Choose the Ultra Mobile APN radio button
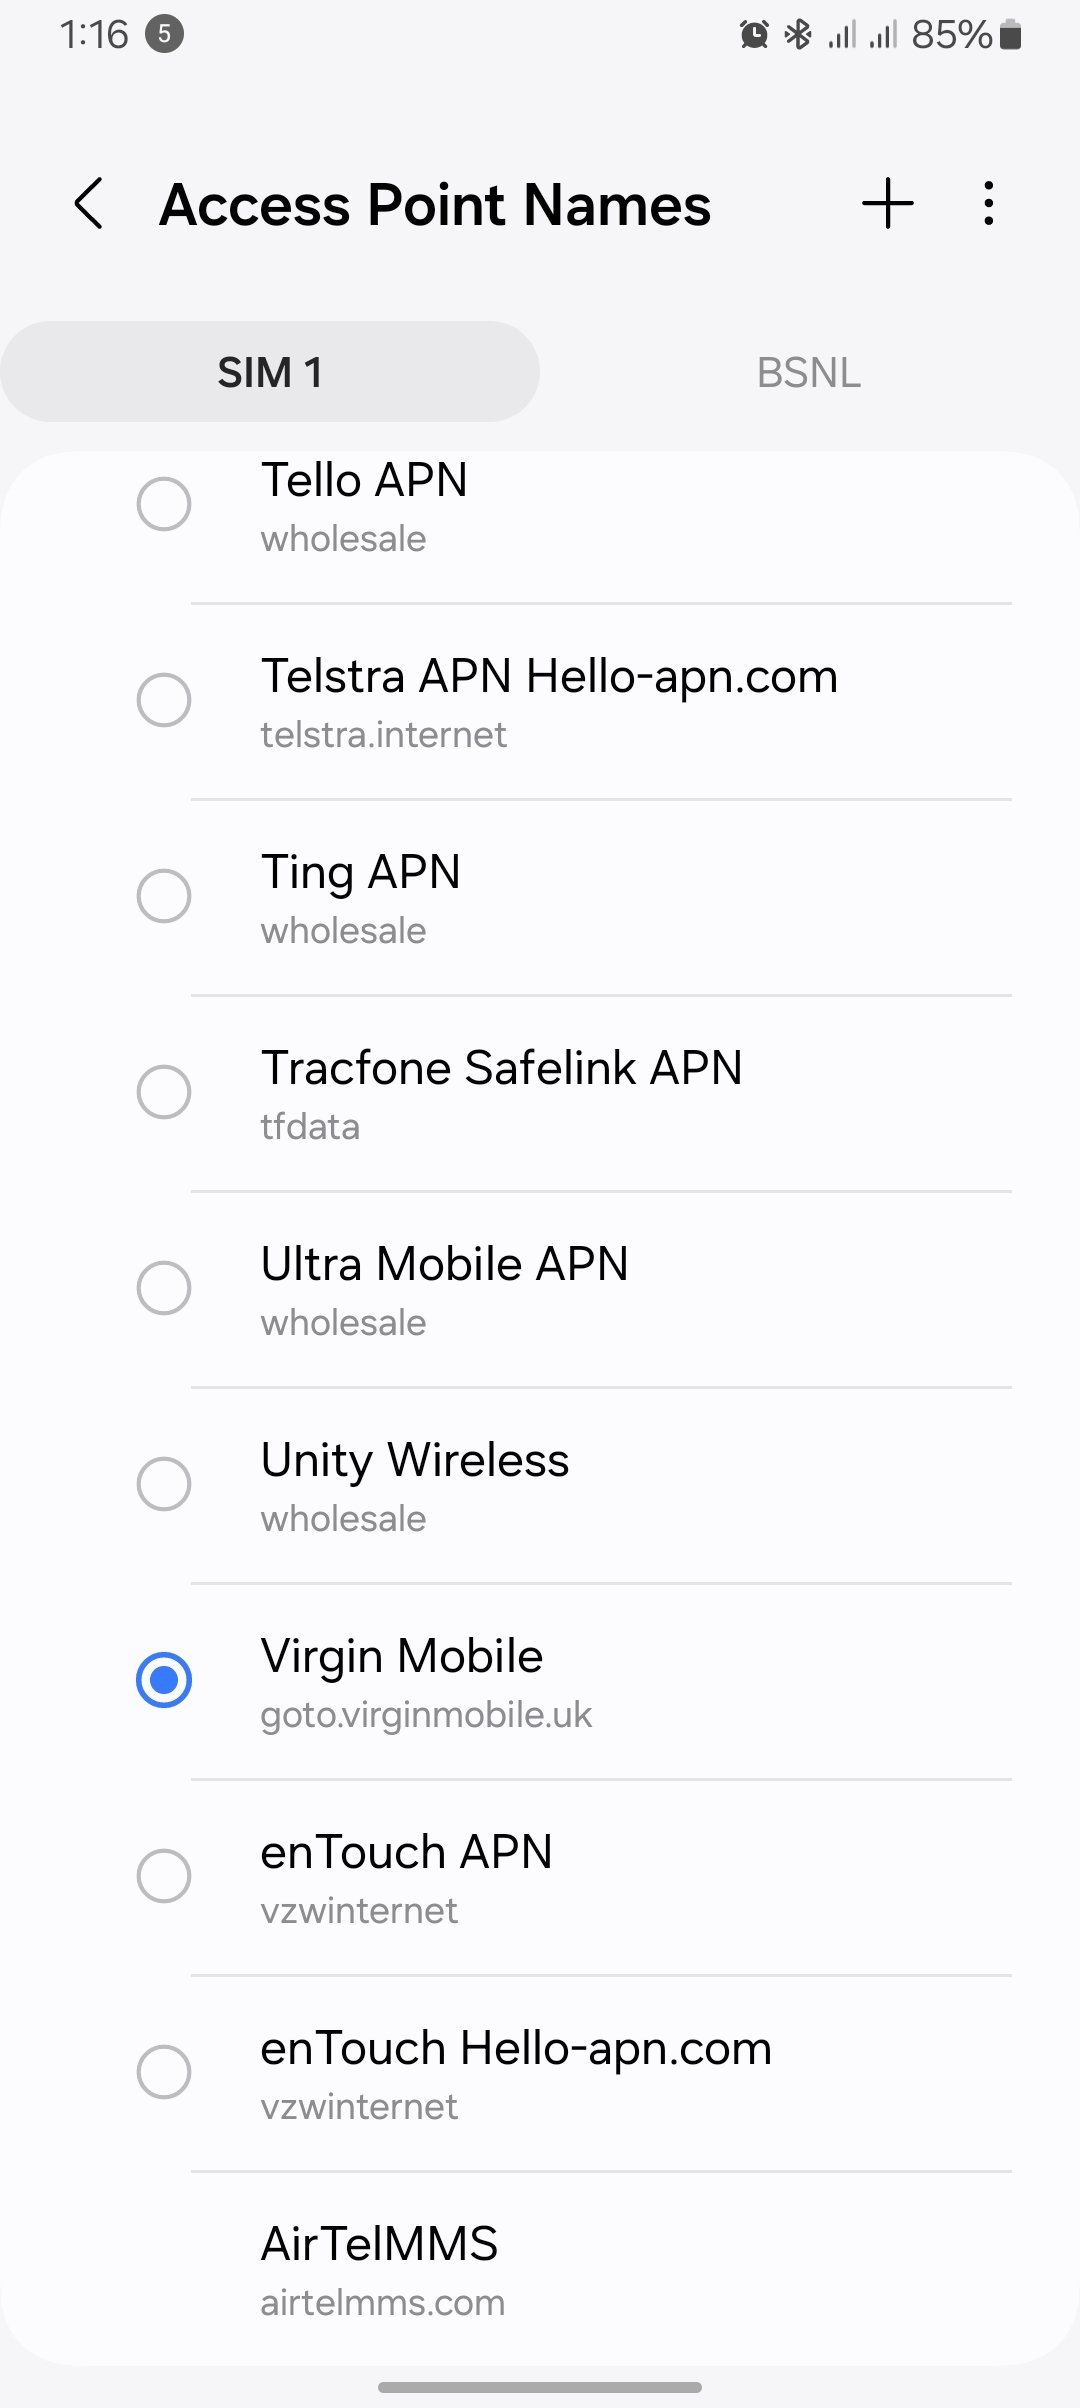This screenshot has height=2408, width=1080. 164,1287
